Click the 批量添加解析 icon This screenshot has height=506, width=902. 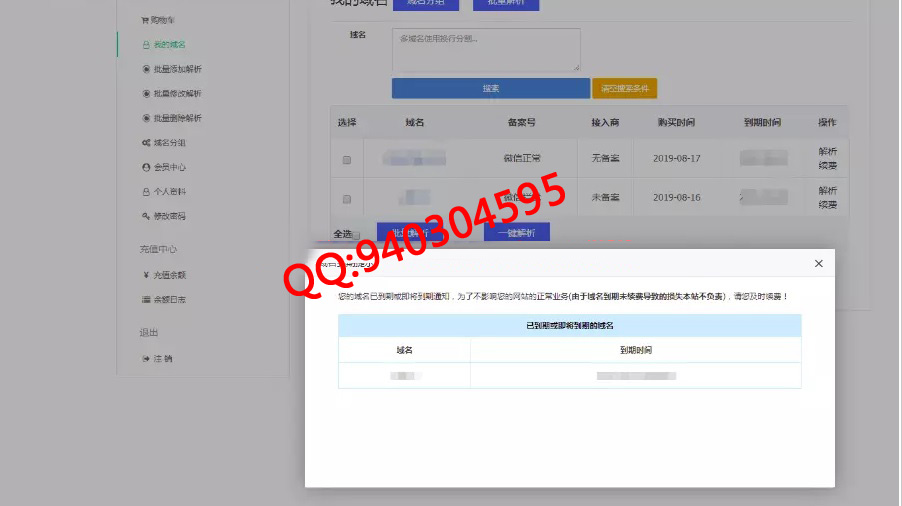coord(146,69)
